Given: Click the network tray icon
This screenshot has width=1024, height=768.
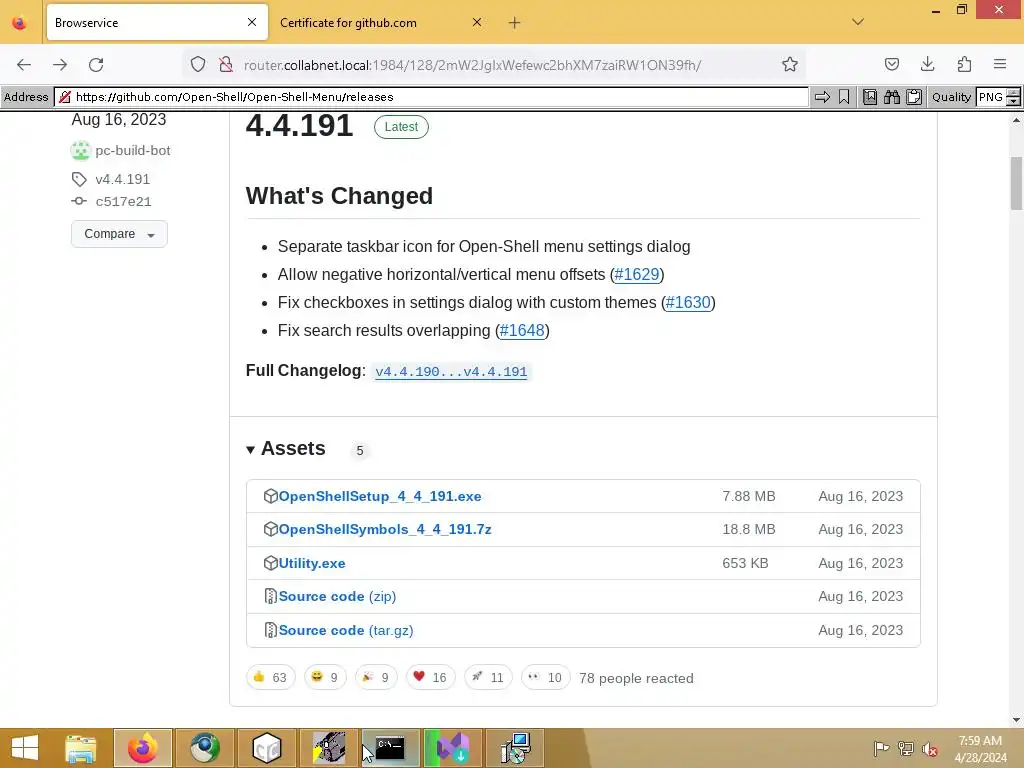Looking at the screenshot, I should (906, 748).
